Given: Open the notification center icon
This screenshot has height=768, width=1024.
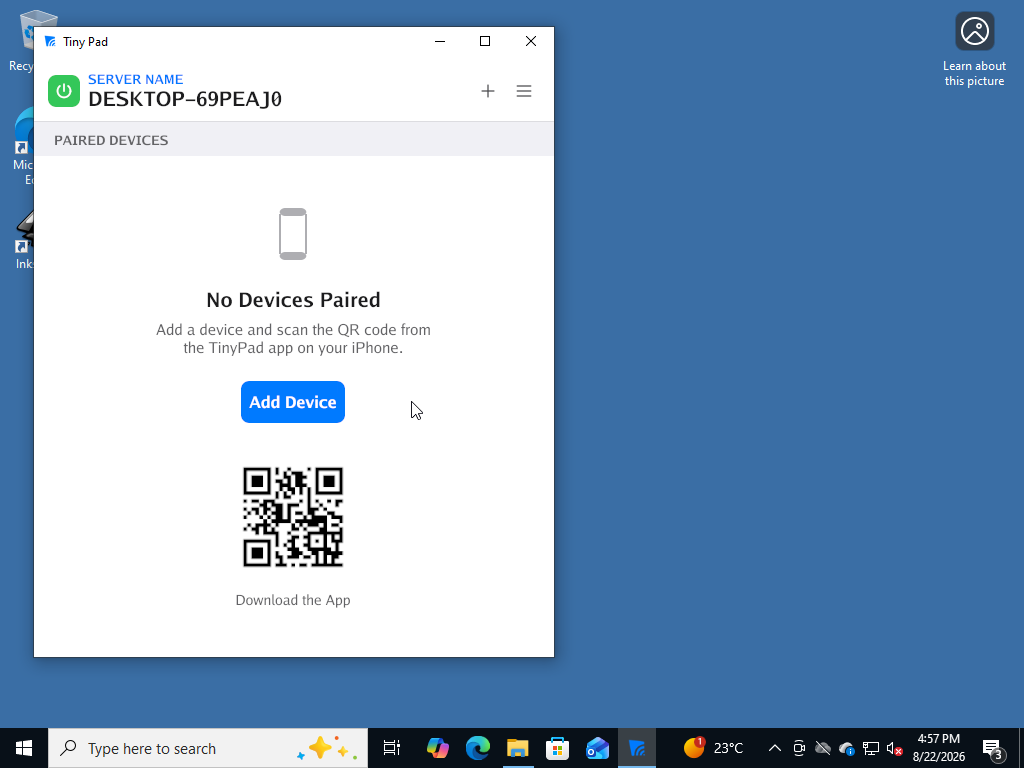Looking at the screenshot, I should coord(993,749).
